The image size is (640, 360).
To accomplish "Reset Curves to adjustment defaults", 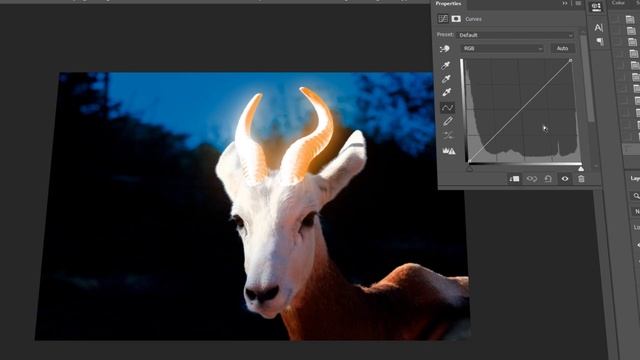I will pyautogui.click(x=548, y=179).
